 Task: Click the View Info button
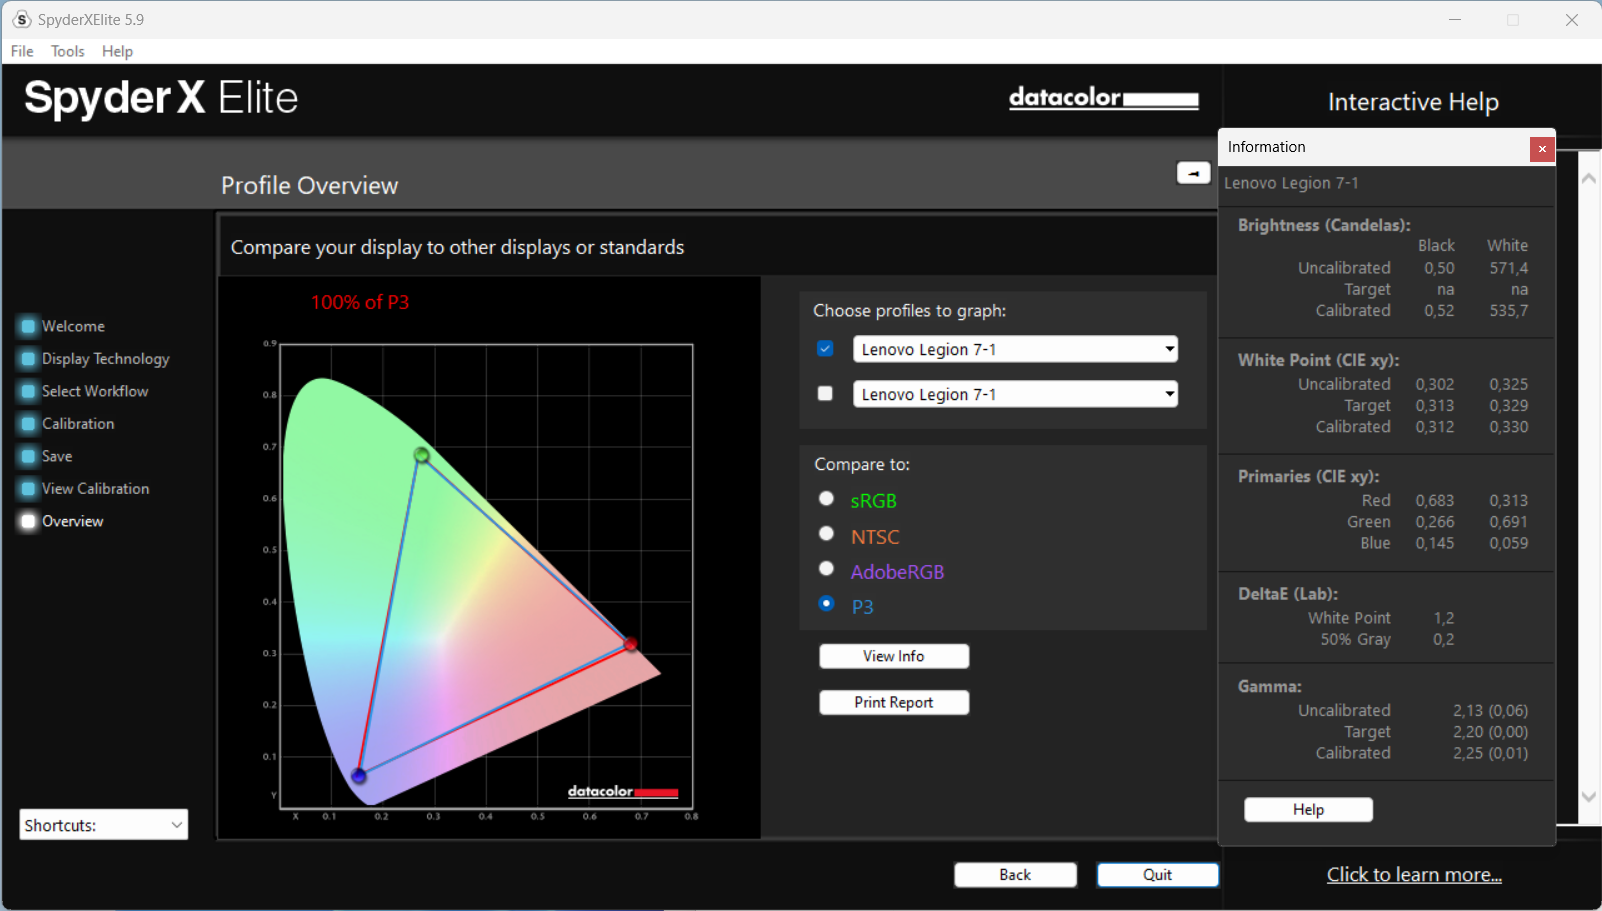894,656
